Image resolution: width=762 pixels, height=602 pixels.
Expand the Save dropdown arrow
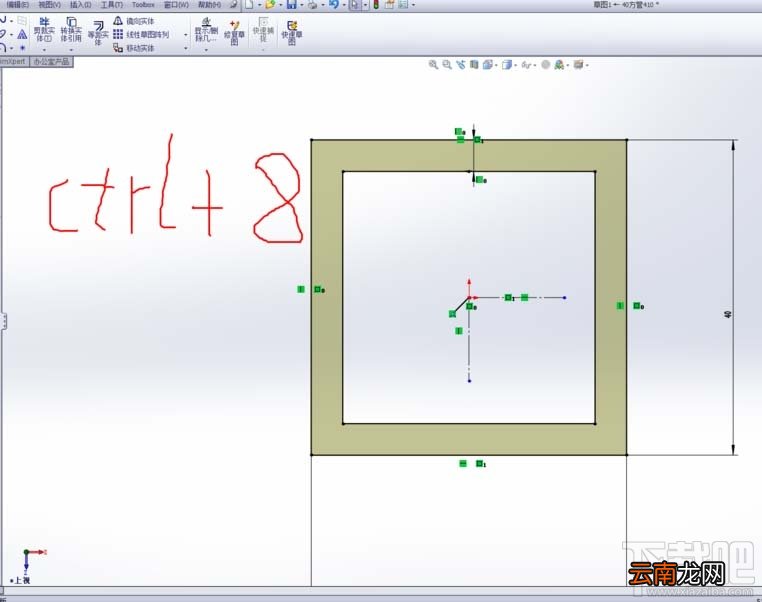[x=301, y=5]
